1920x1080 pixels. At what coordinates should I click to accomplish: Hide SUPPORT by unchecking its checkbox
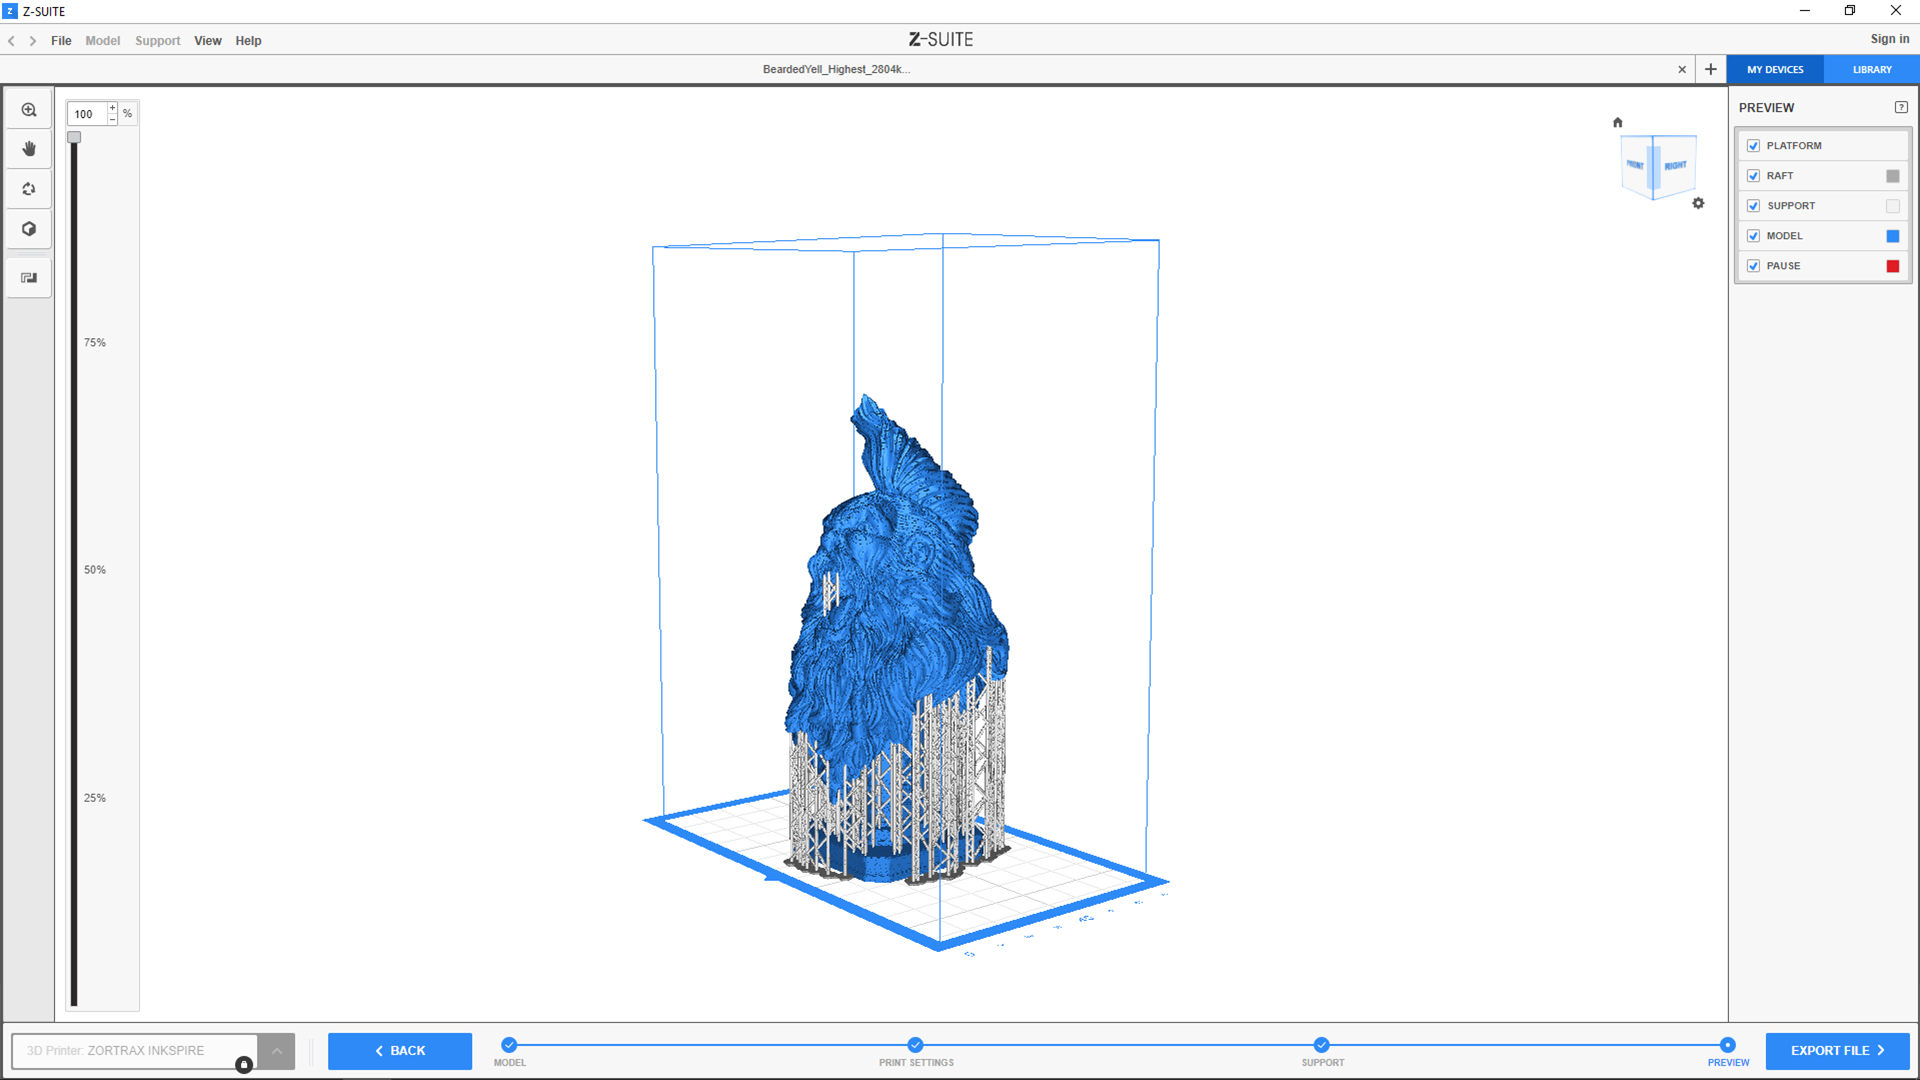tap(1753, 206)
